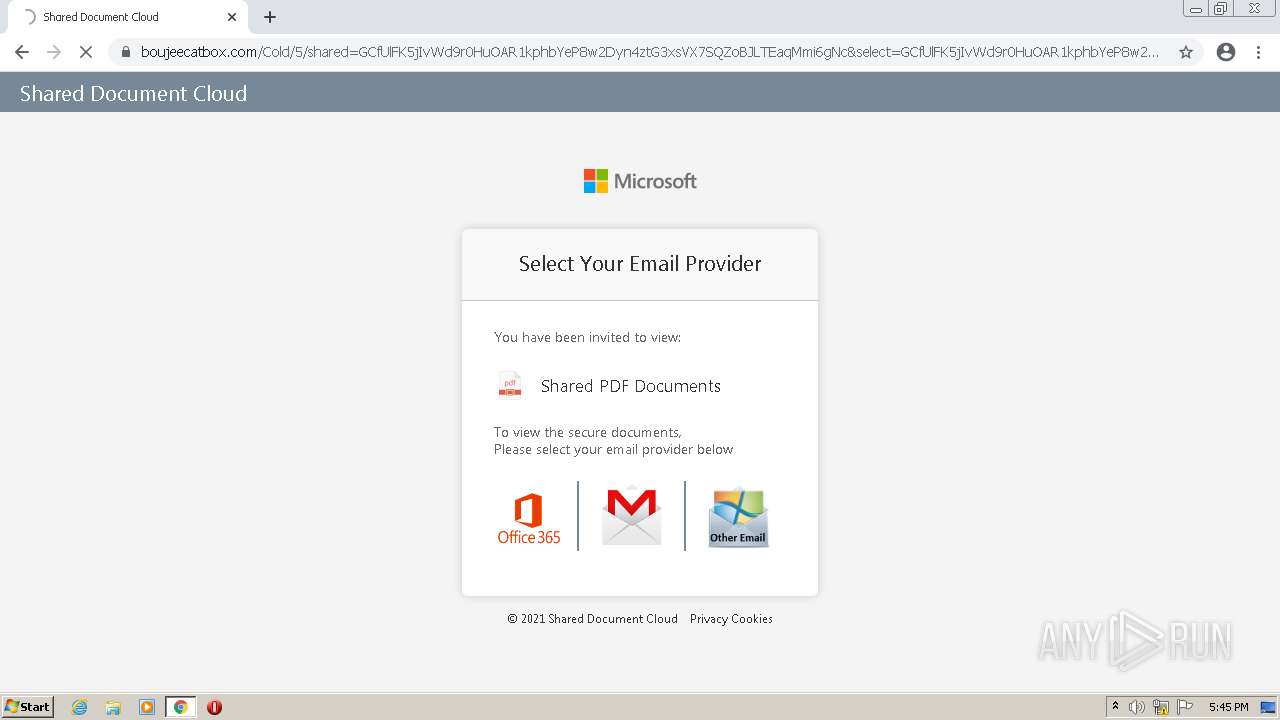Open the Privacy Cookies link
Viewport: 1280px width, 720px height.
click(731, 619)
